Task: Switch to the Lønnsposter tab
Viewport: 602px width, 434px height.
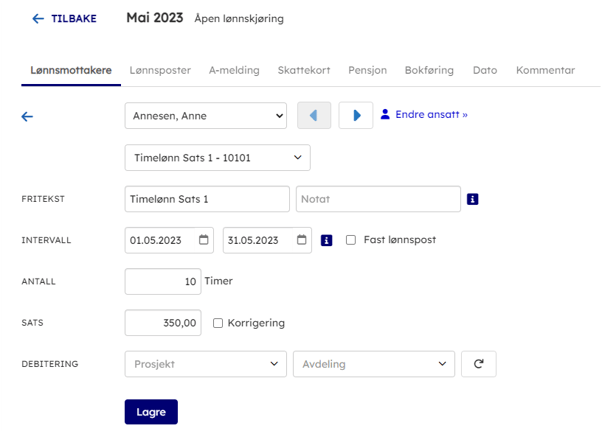Action: pyautogui.click(x=160, y=70)
